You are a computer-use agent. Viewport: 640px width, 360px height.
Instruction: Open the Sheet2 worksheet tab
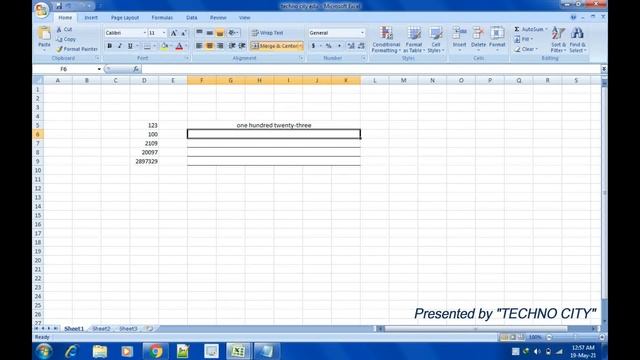click(x=101, y=329)
